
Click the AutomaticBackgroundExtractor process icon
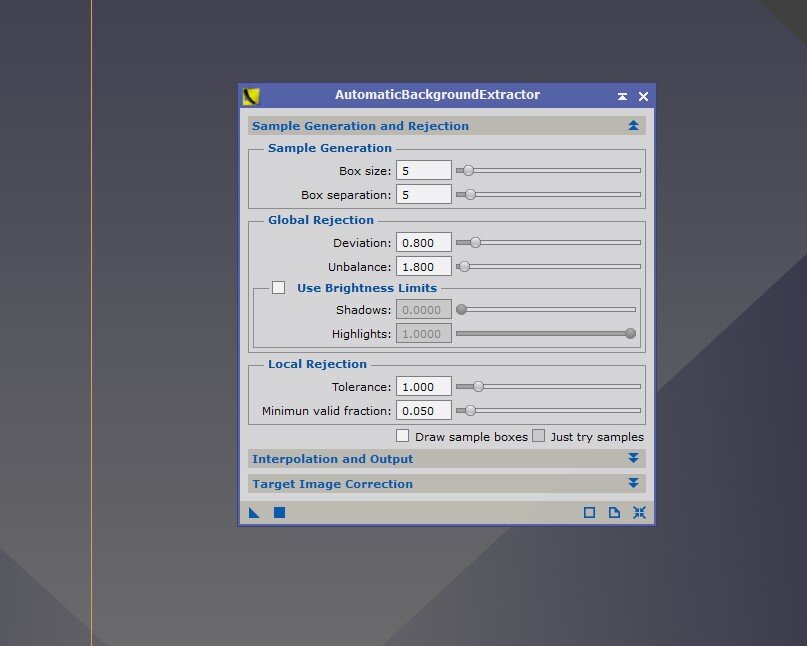251,96
